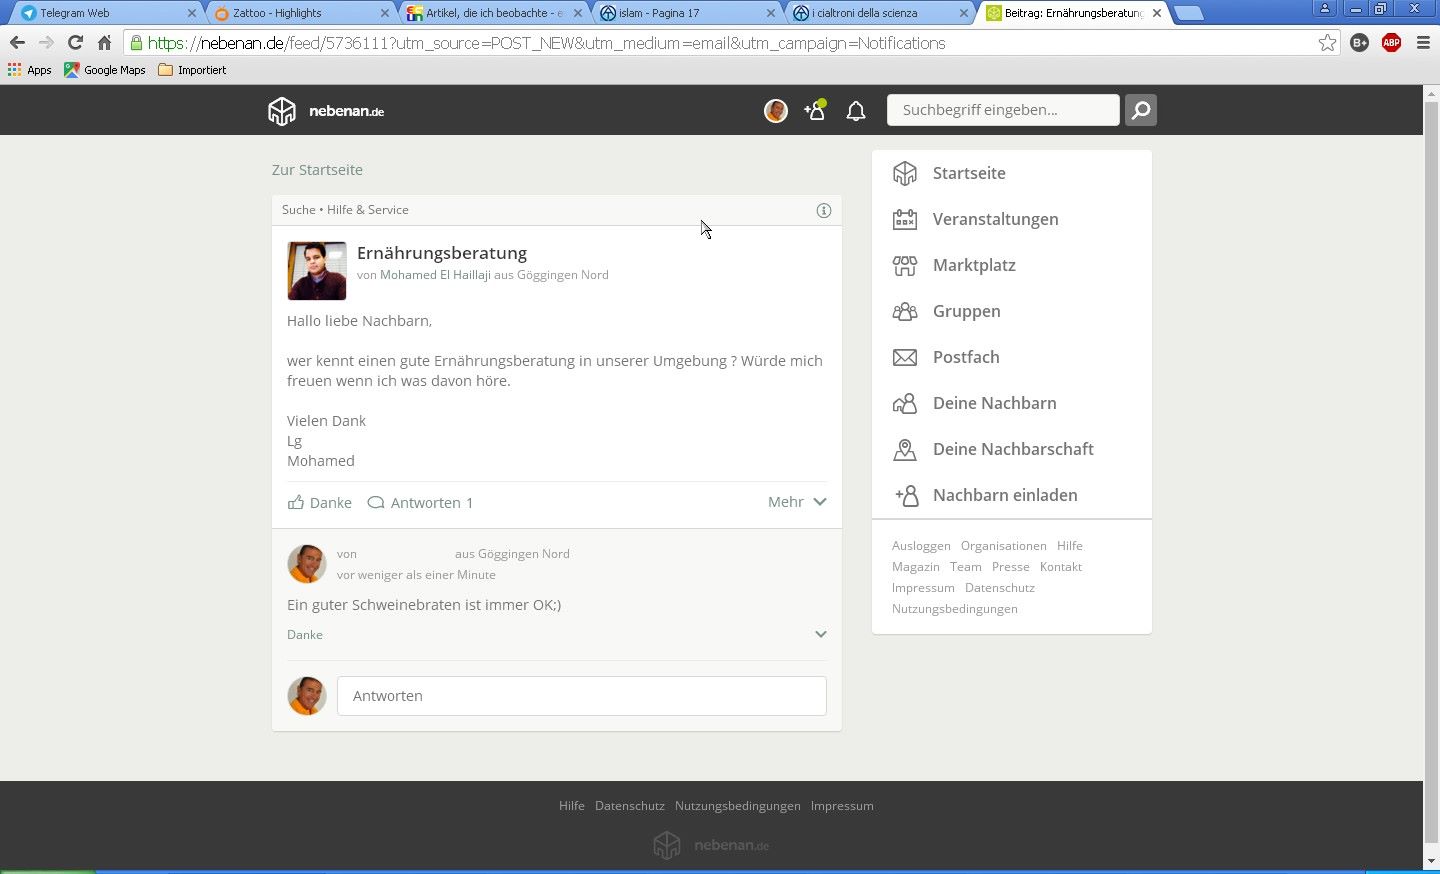
Task: Open a new browser tab
Action: (1188, 13)
